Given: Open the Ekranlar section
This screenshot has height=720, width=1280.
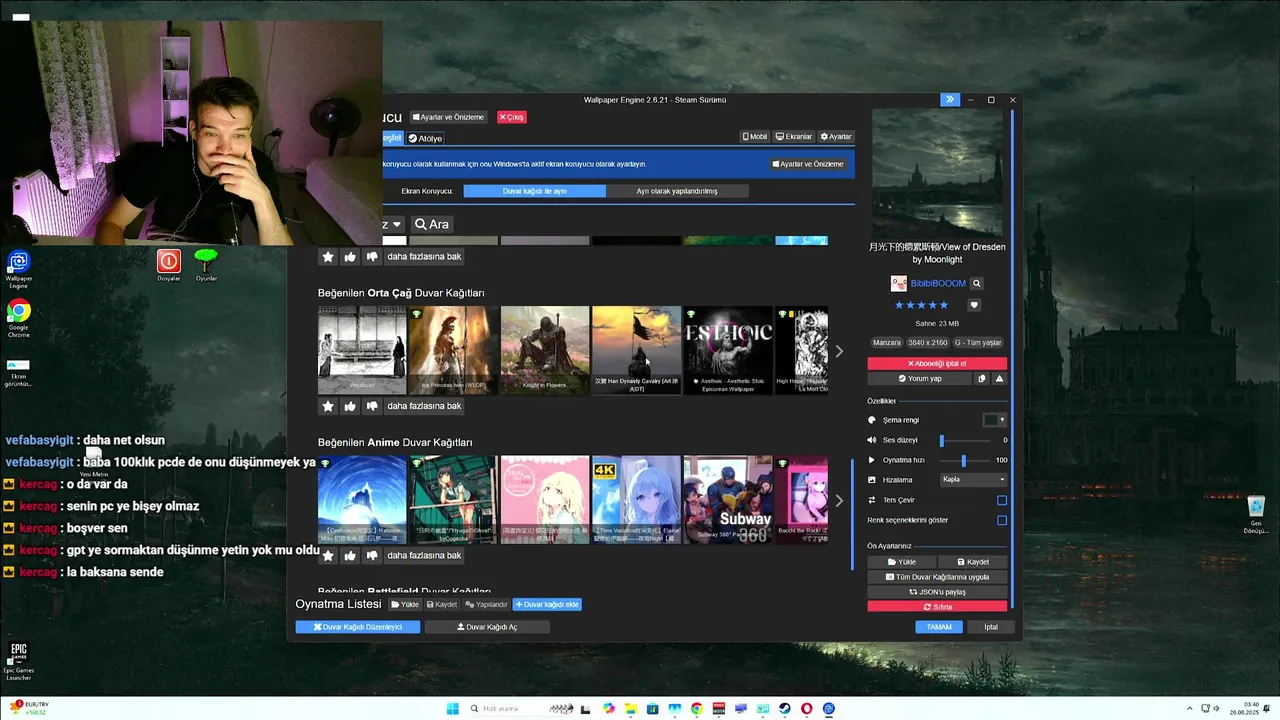Looking at the screenshot, I should 794,137.
